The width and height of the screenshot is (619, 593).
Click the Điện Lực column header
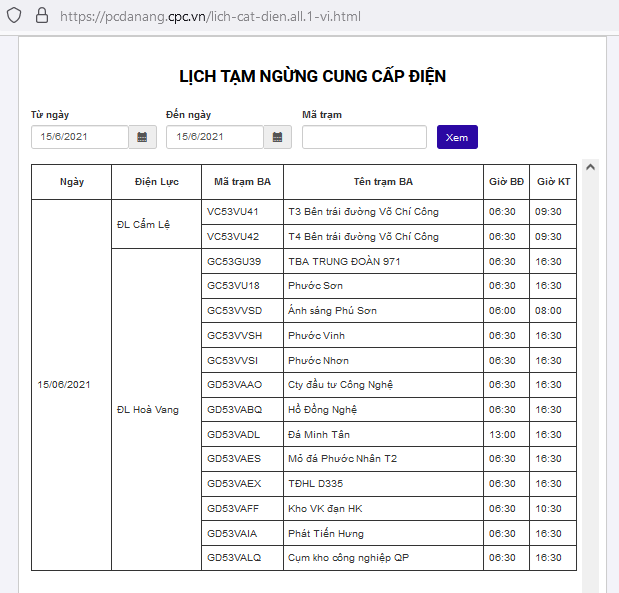coord(157,182)
